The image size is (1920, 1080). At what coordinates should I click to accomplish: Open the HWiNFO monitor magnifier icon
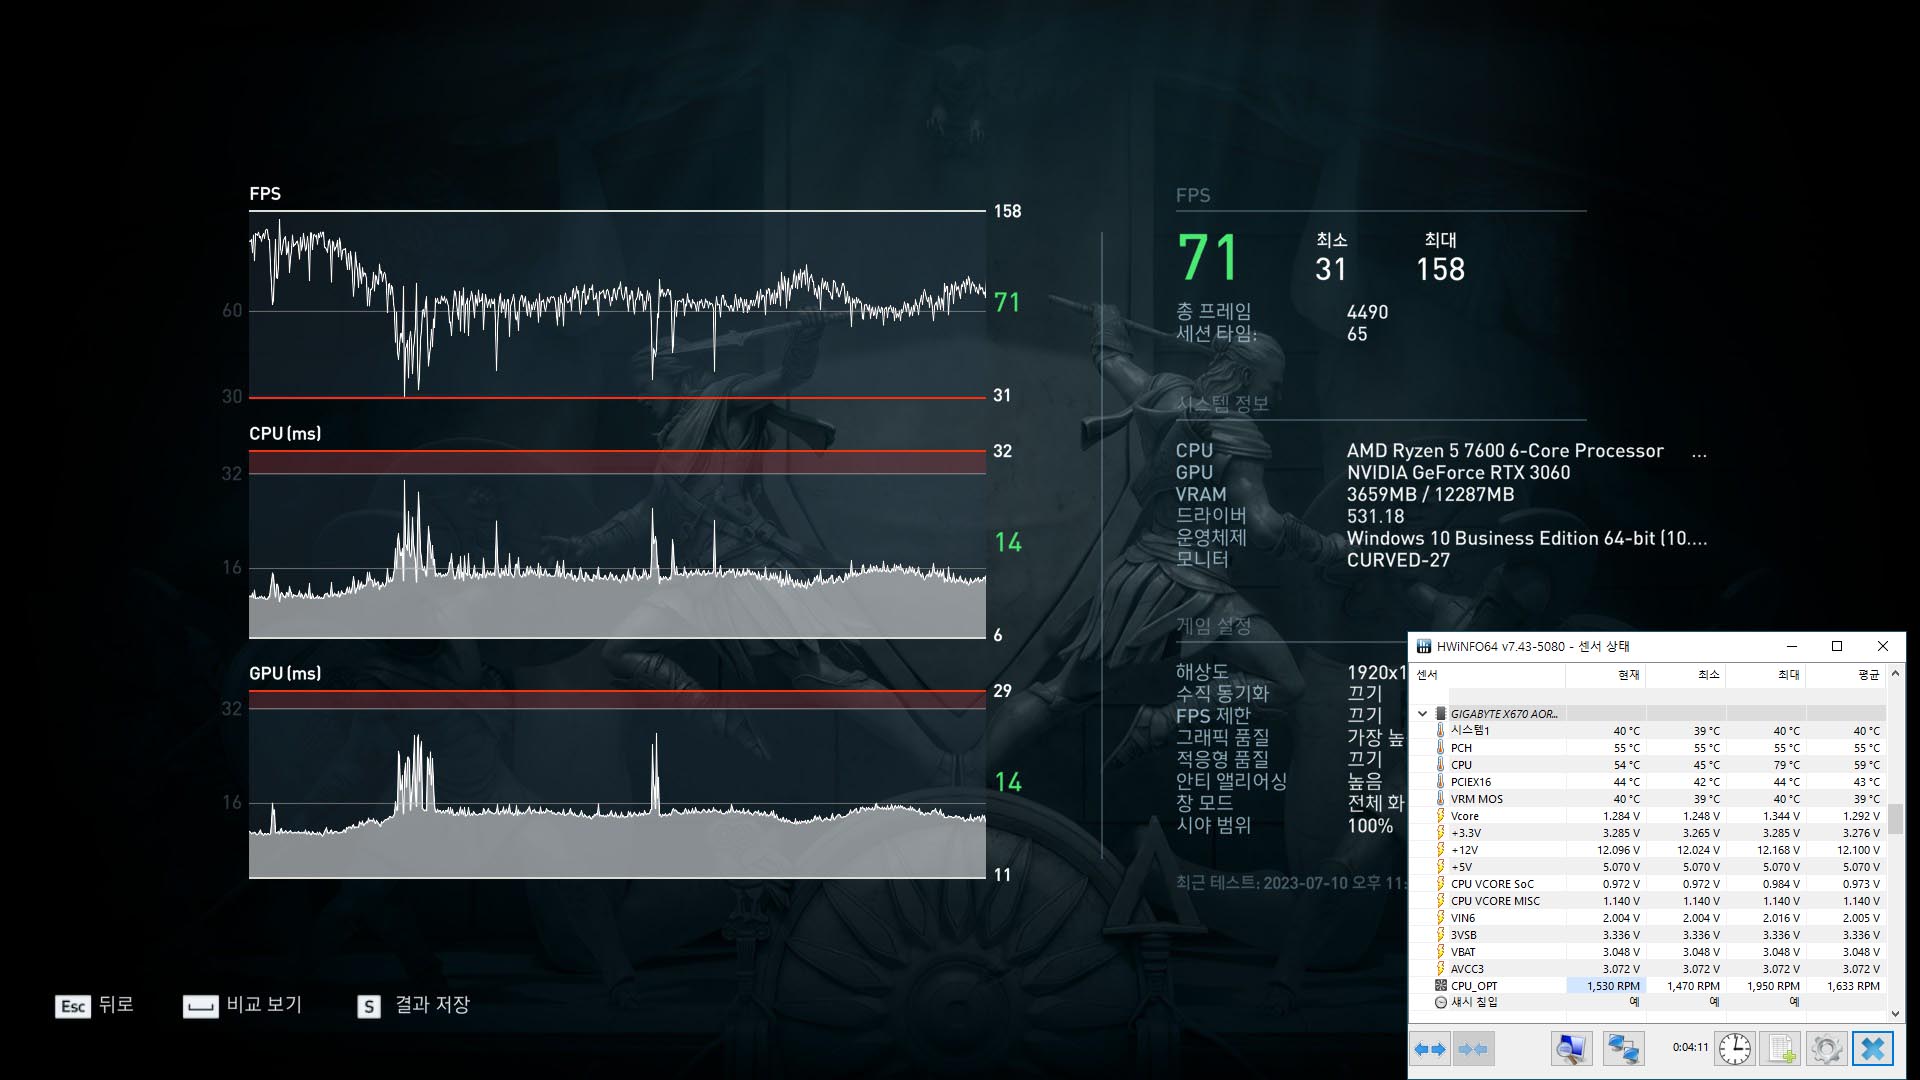click(x=1571, y=1049)
